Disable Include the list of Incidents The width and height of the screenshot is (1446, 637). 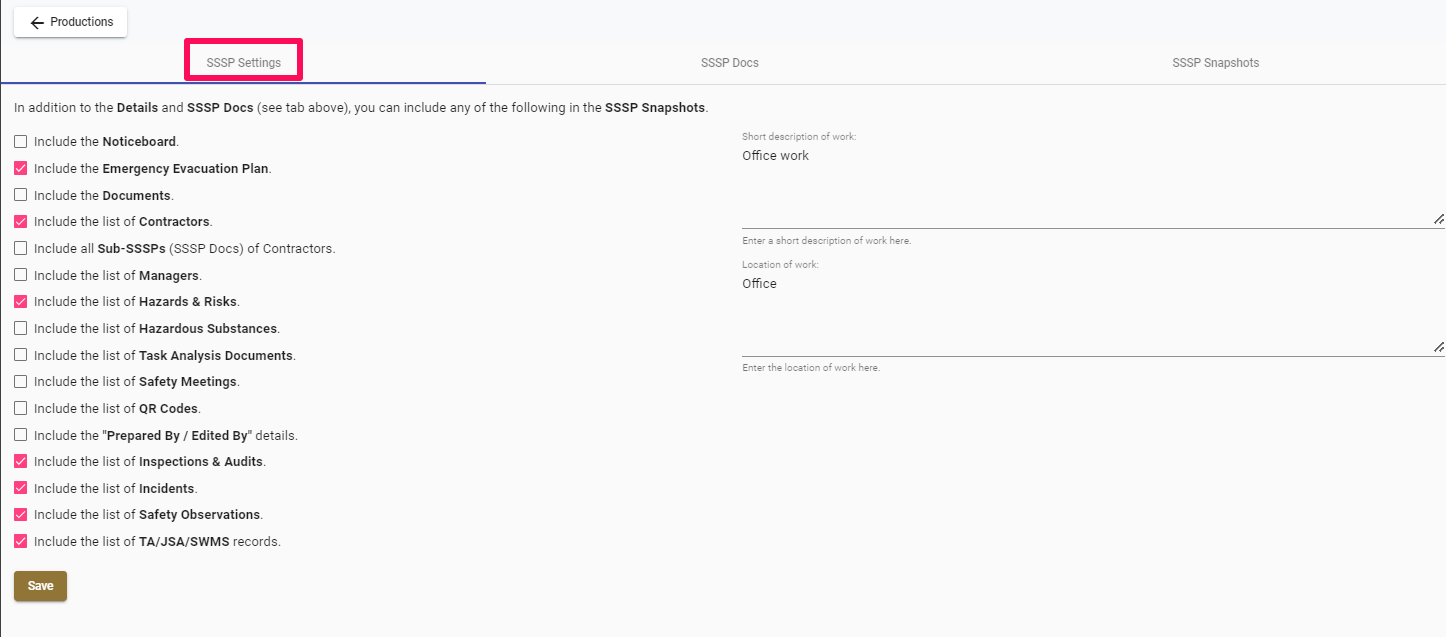click(x=20, y=488)
